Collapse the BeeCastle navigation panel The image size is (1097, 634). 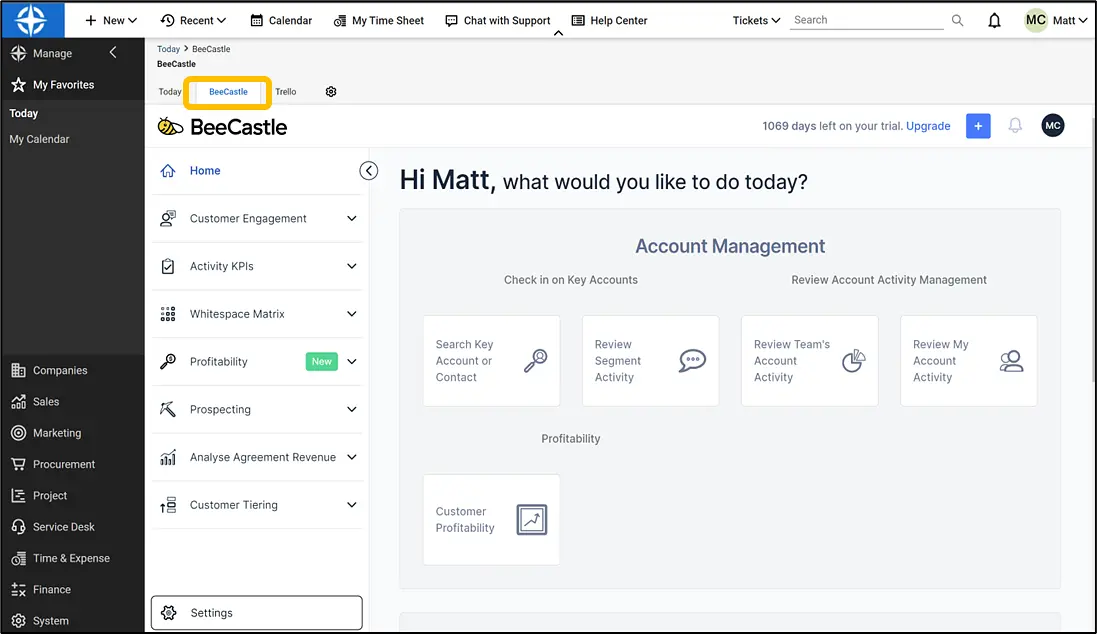coord(369,171)
